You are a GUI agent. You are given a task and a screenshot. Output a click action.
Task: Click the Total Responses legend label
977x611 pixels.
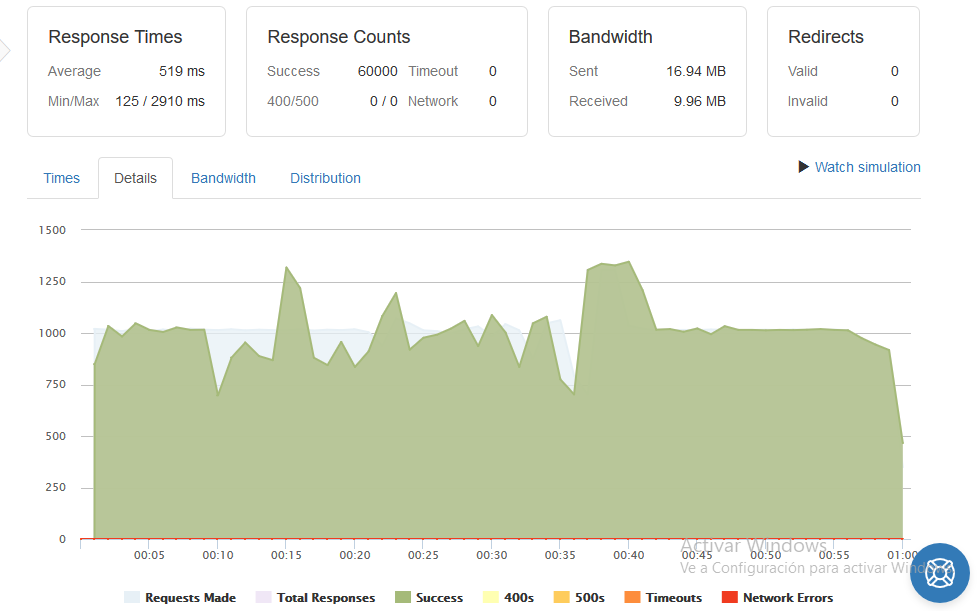326,598
